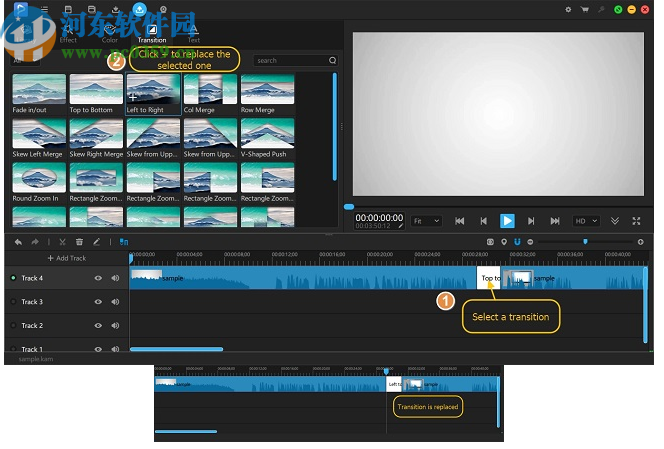Viewport: 664px width, 449px height.
Task: Open the HD quality dropdown
Action: coord(585,221)
